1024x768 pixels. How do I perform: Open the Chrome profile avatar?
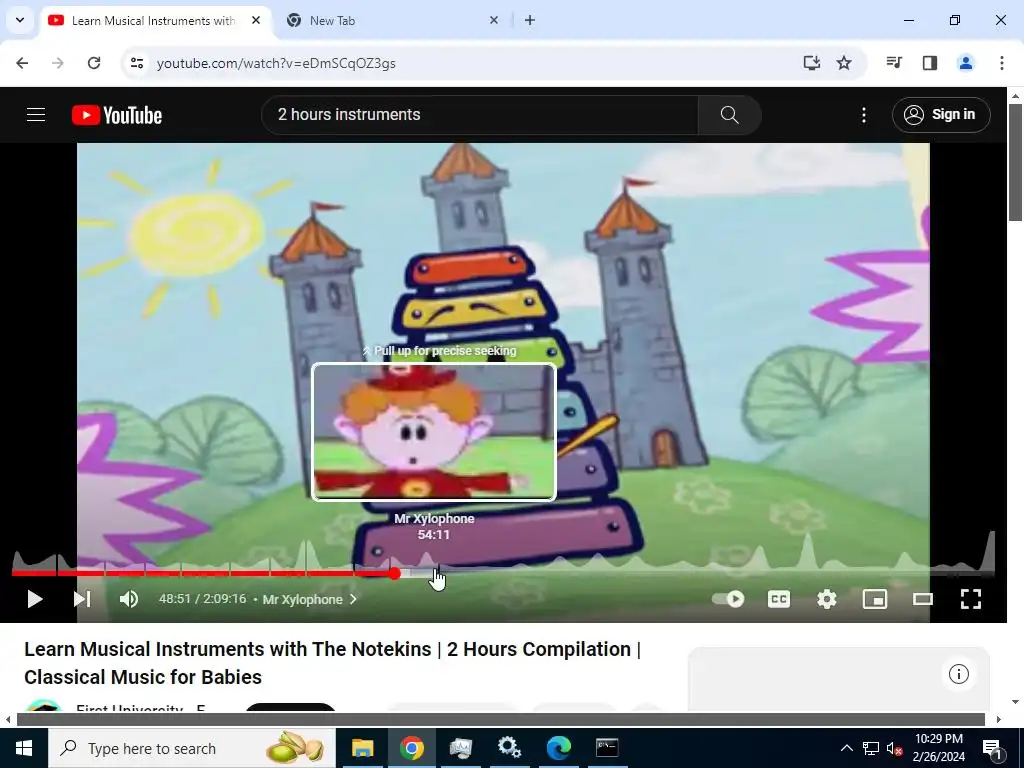966,63
